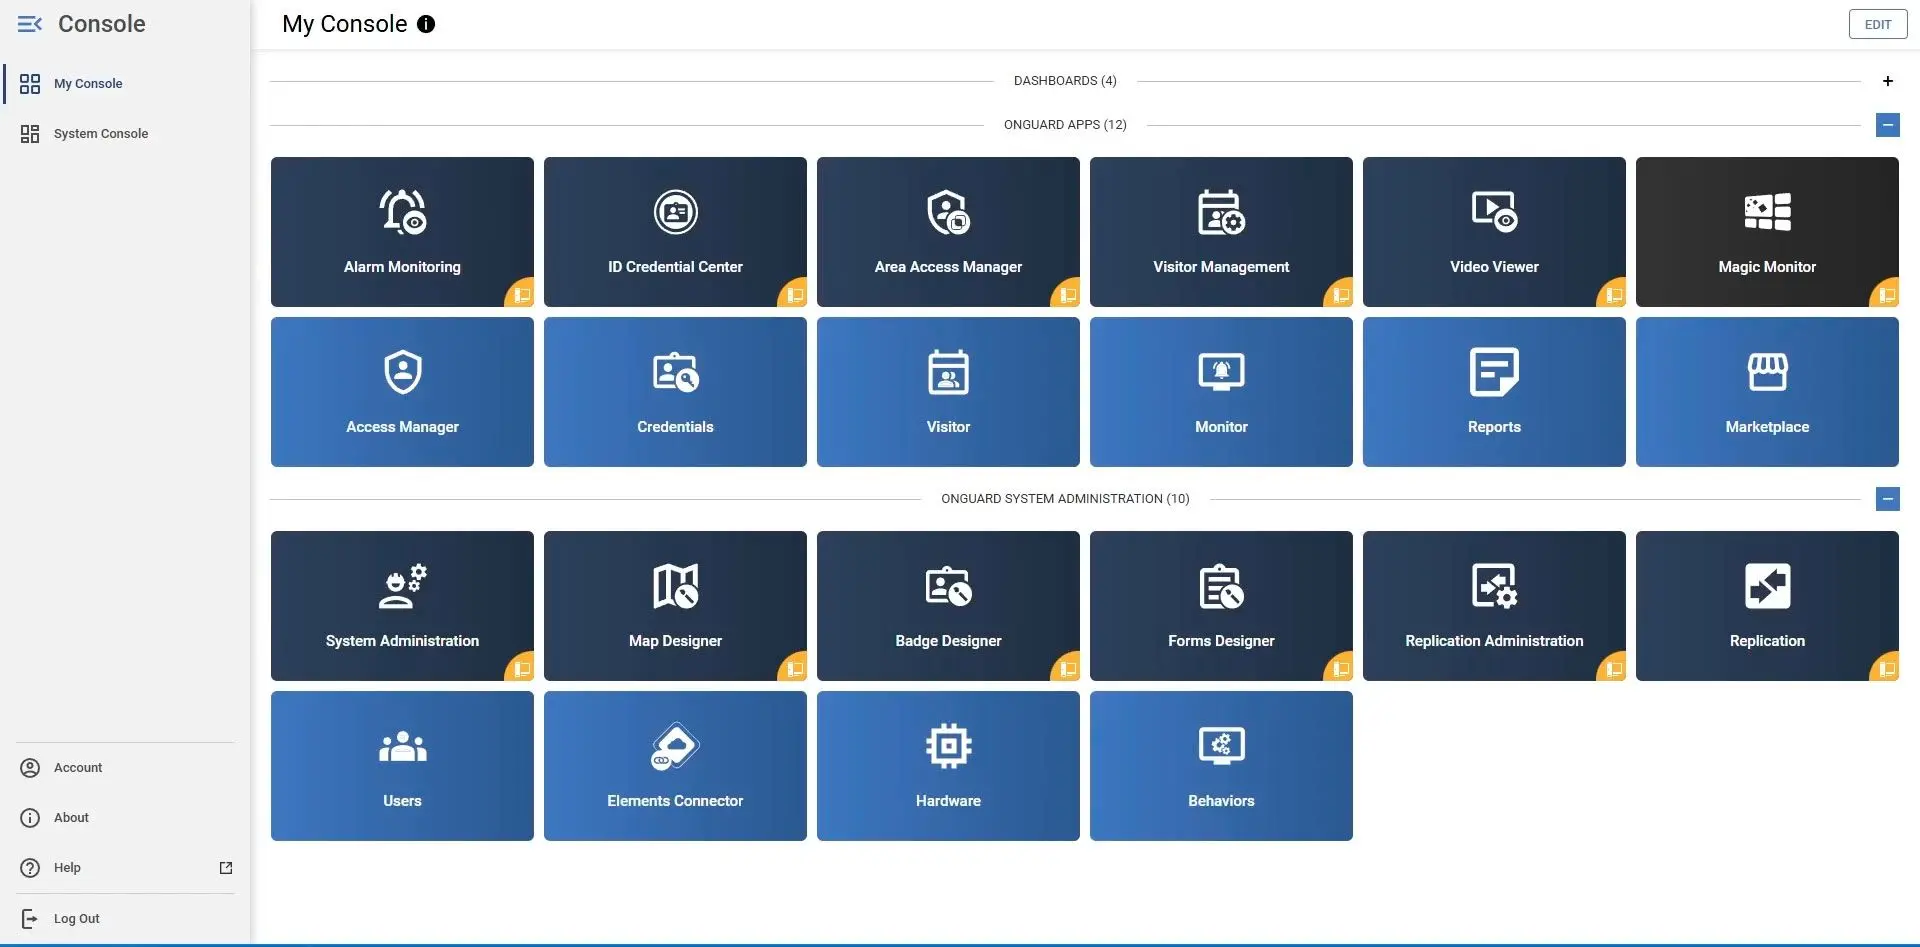Open the Elements Connector tile
Viewport: 1920px width, 947px height.
pyautogui.click(x=675, y=766)
